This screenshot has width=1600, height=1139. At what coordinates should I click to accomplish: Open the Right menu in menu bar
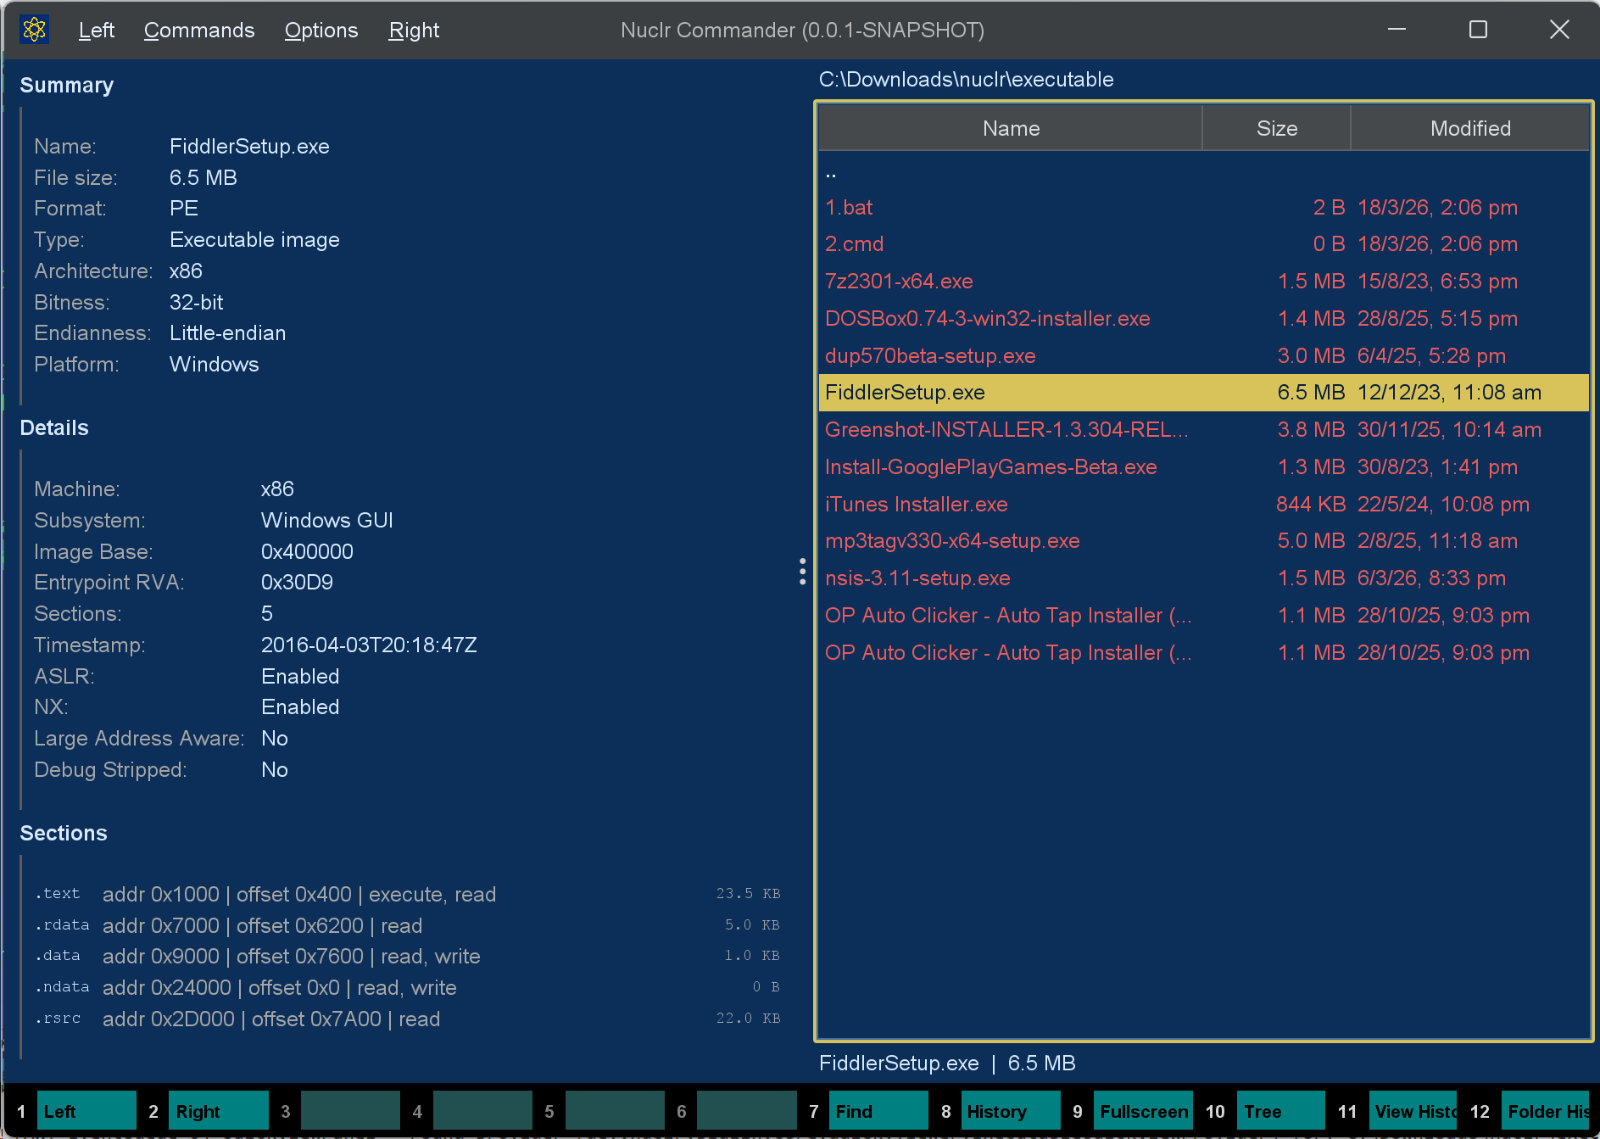414,30
